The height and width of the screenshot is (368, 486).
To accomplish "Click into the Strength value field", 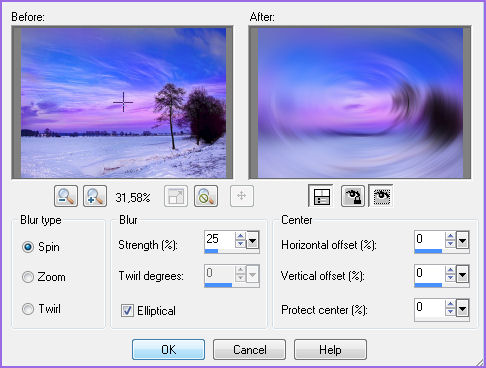I will pyautogui.click(x=220, y=239).
